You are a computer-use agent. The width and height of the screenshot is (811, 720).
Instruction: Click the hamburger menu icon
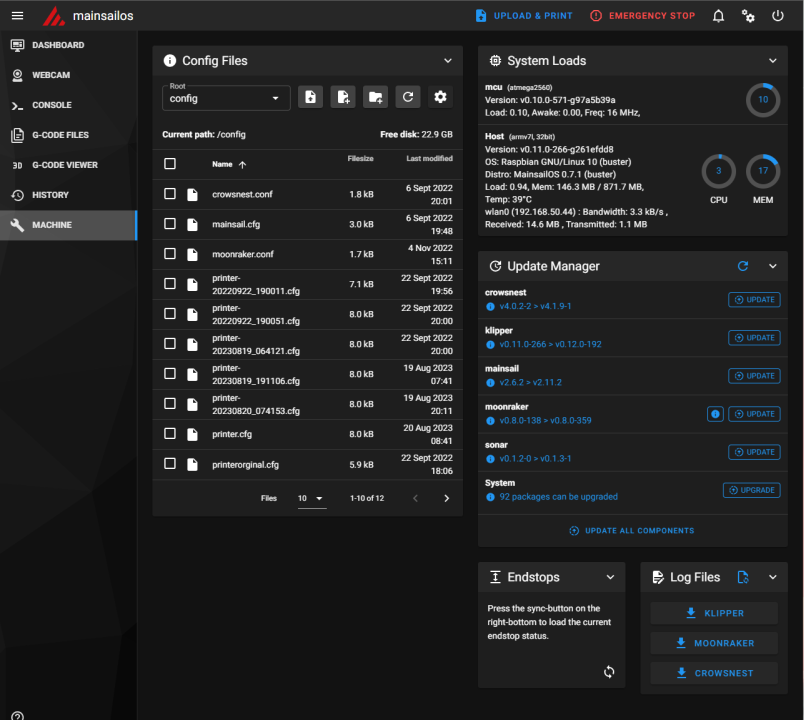17,16
